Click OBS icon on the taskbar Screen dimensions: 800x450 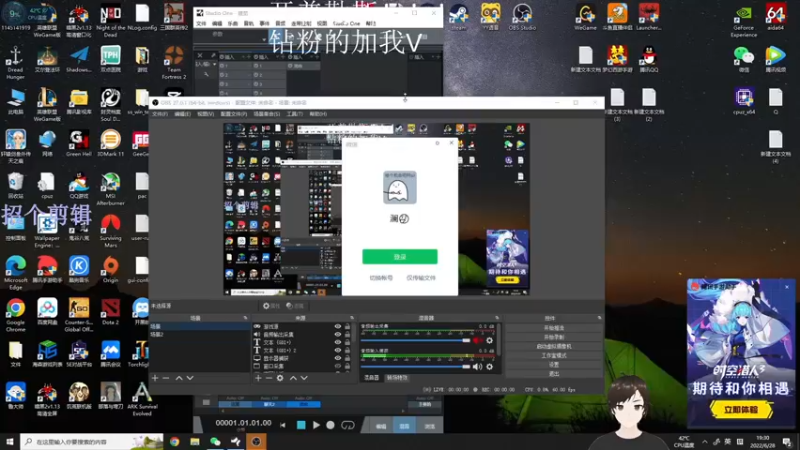pyautogui.click(x=256, y=441)
